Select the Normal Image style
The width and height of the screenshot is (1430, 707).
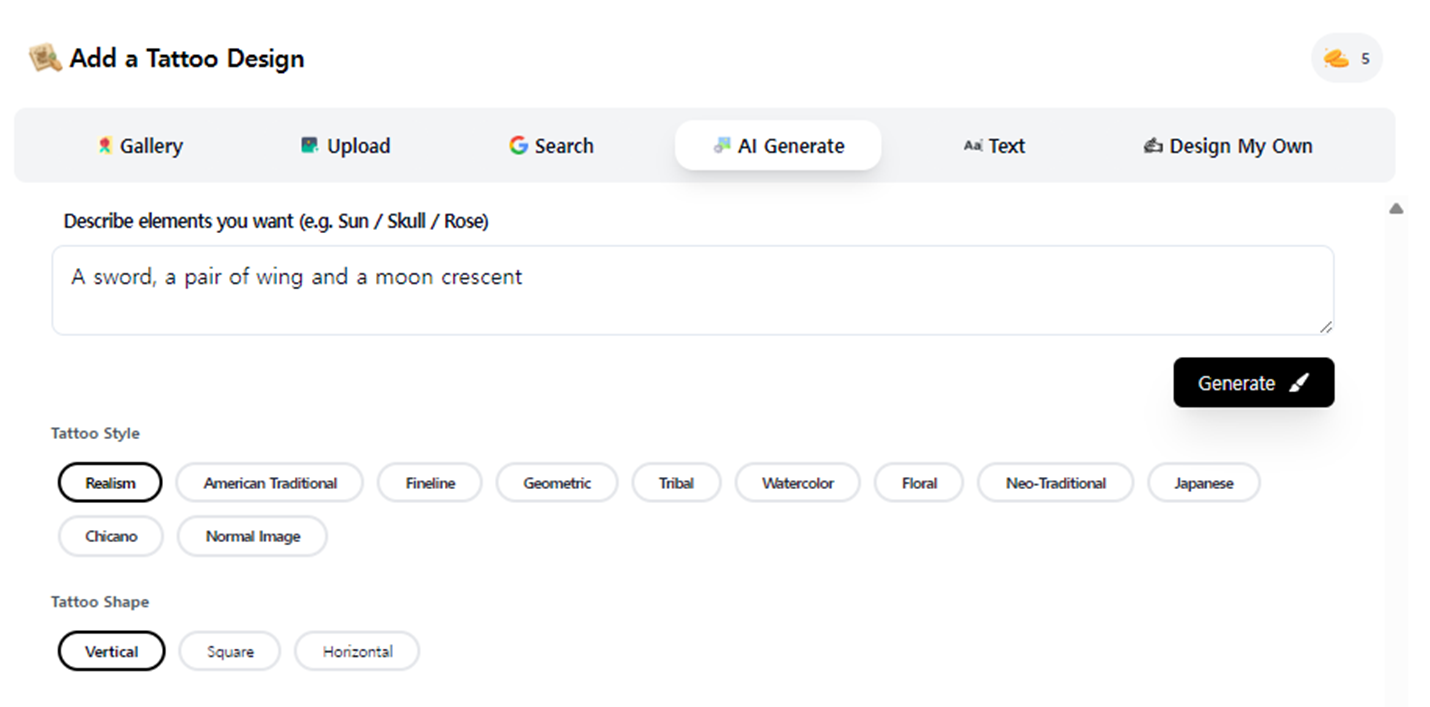[253, 536]
